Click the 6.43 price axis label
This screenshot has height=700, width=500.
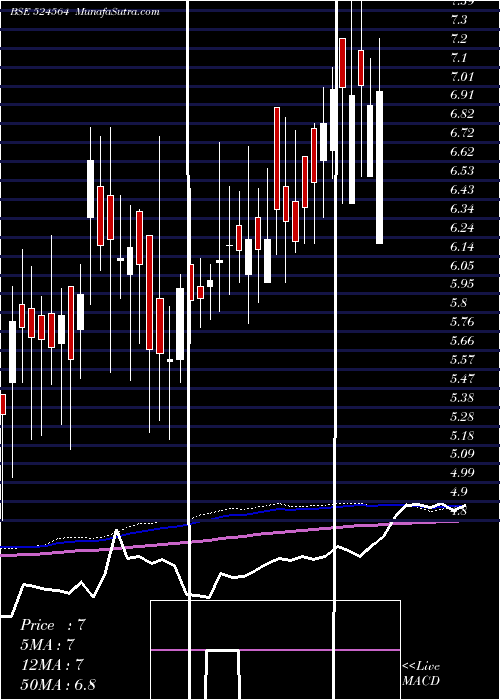462,190
